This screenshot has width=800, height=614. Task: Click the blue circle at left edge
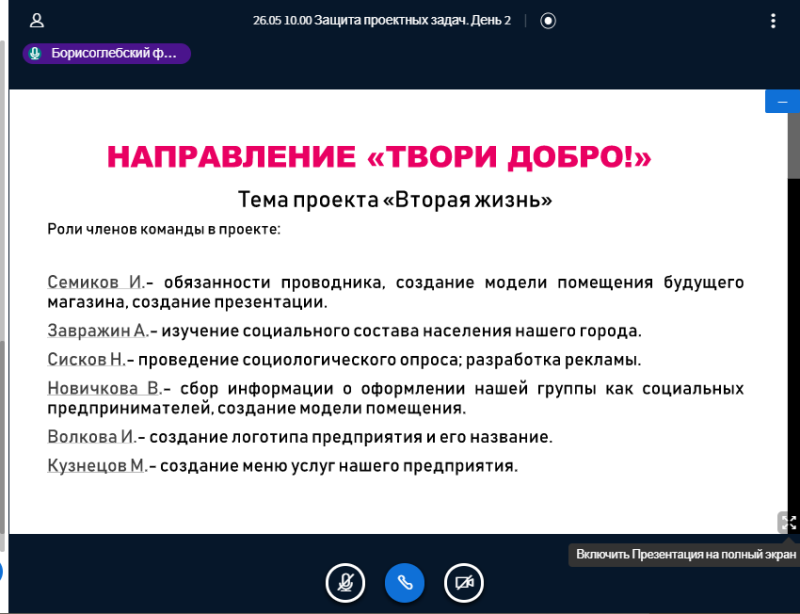[x=1, y=572]
